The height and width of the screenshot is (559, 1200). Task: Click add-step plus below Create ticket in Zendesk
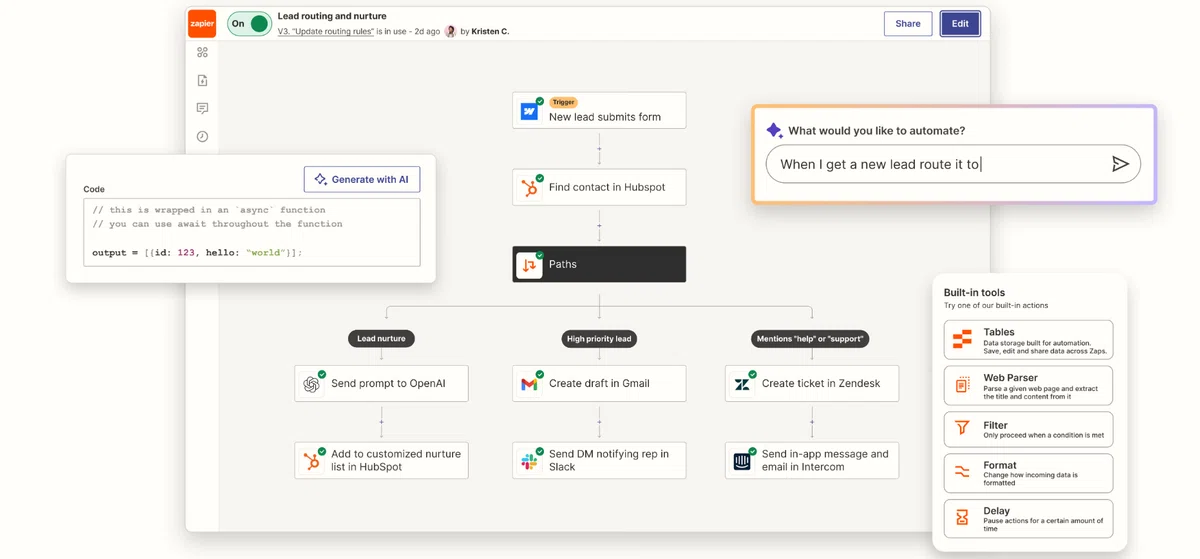tap(811, 422)
